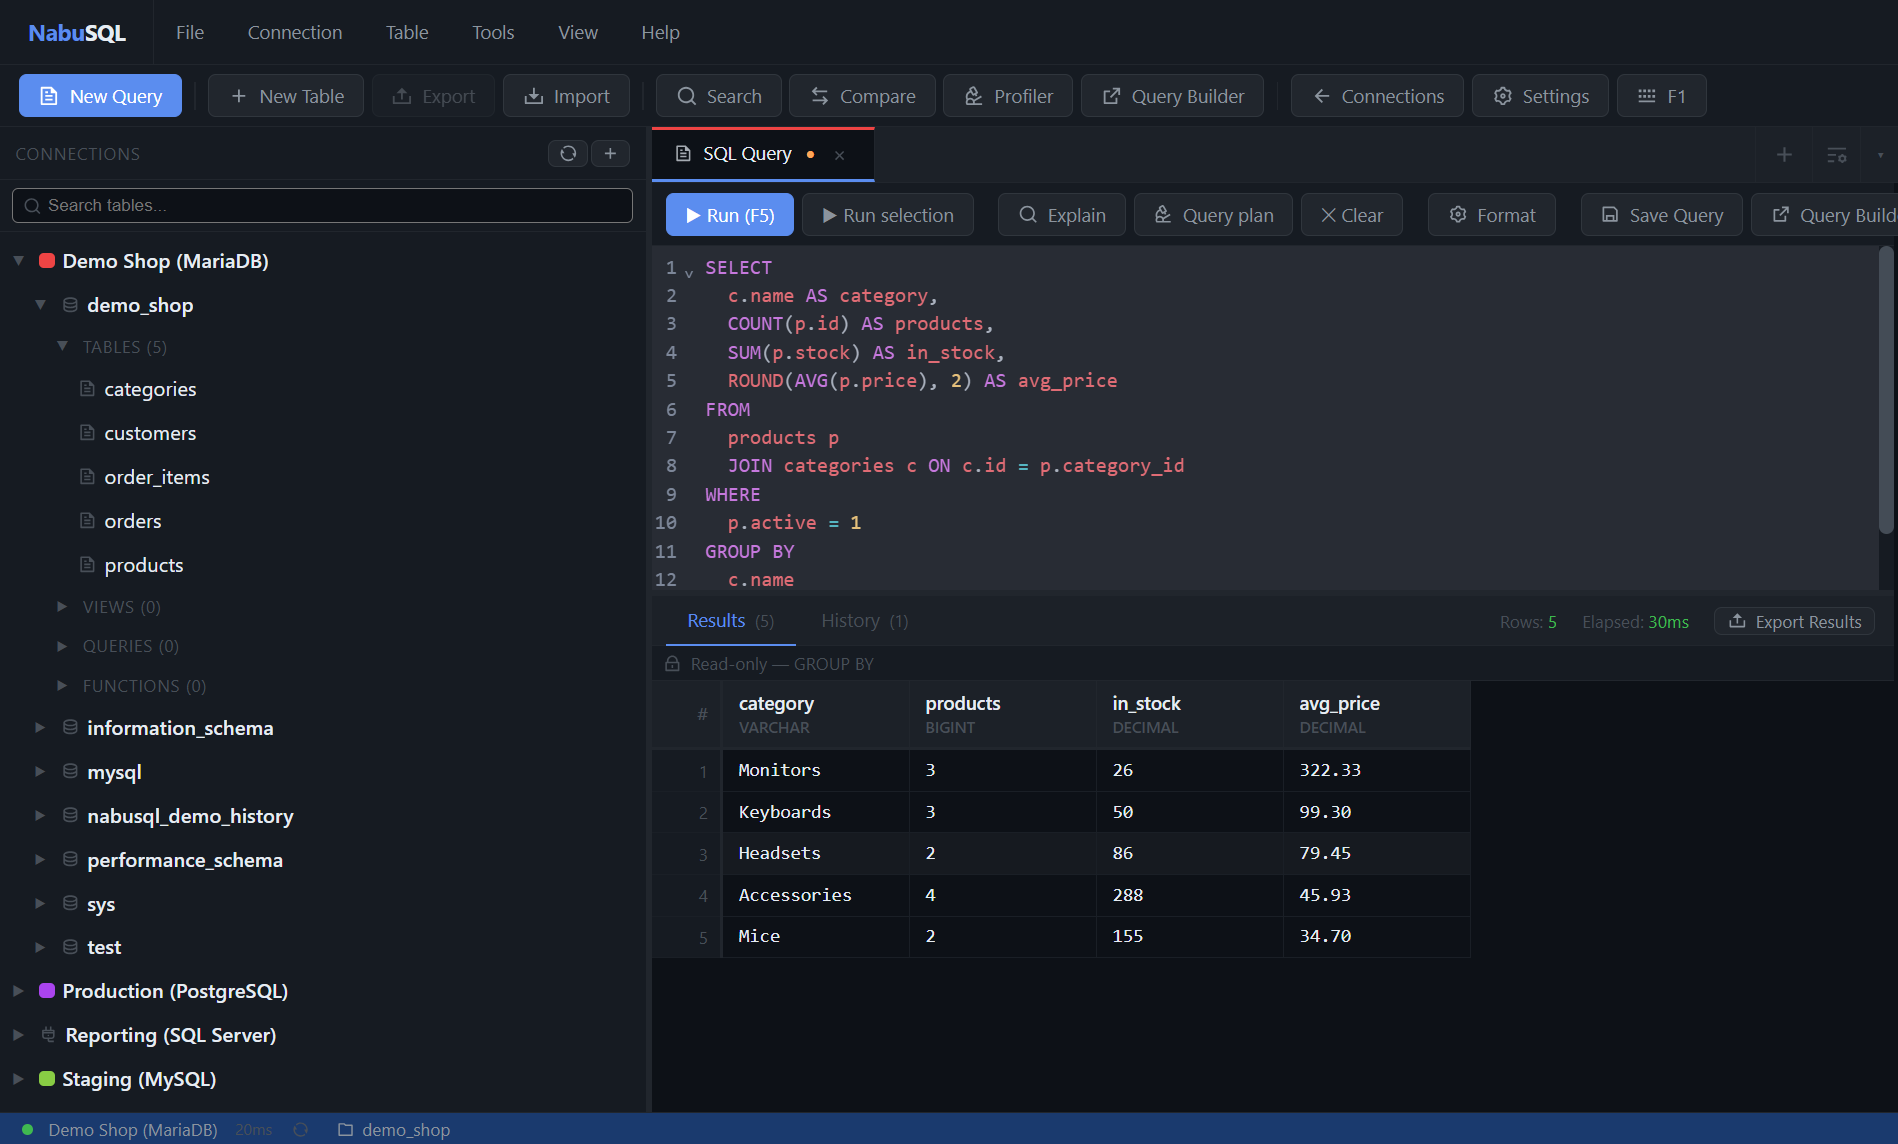1898x1144 pixels.
Task: Open tab list options icon
Action: 1837,155
